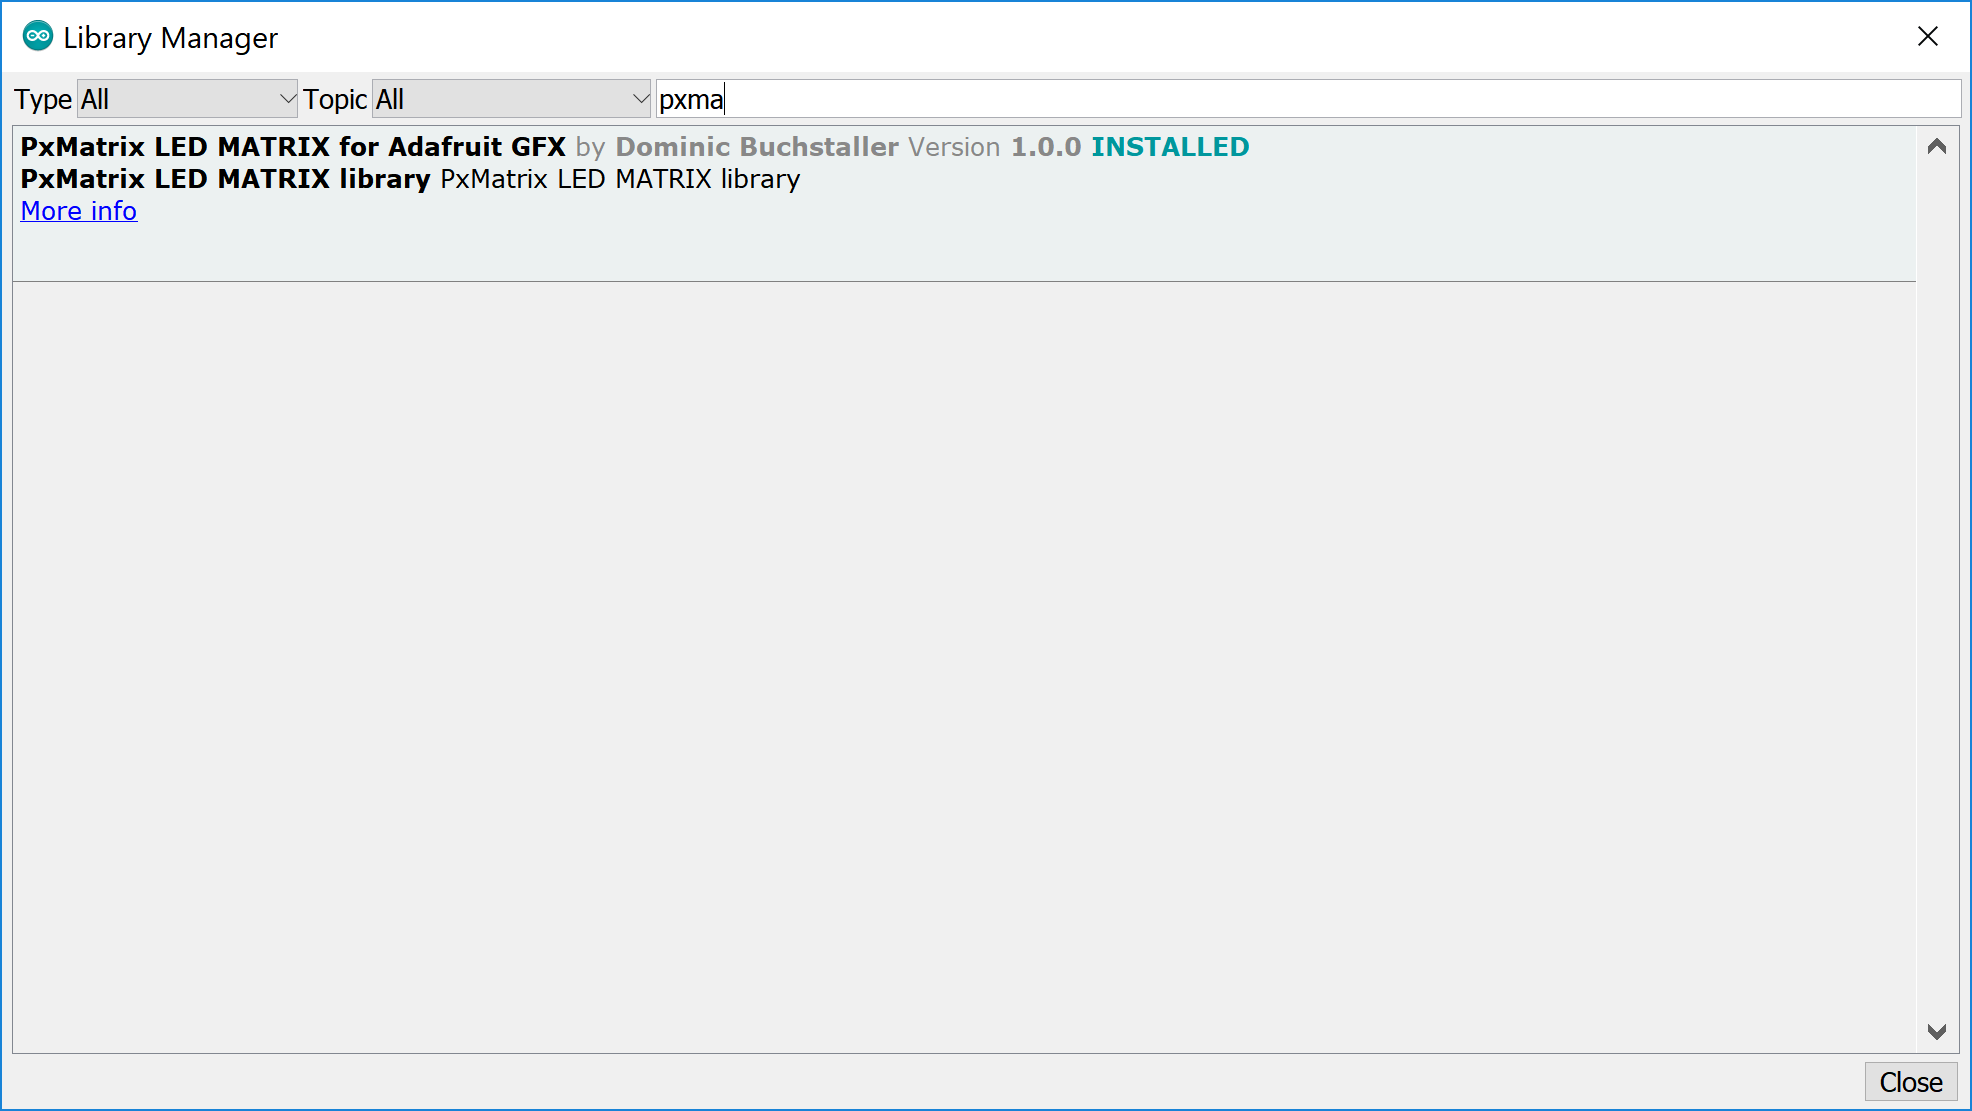Click the INSTALLED status label
This screenshot has height=1111, width=1972.
(1170, 147)
